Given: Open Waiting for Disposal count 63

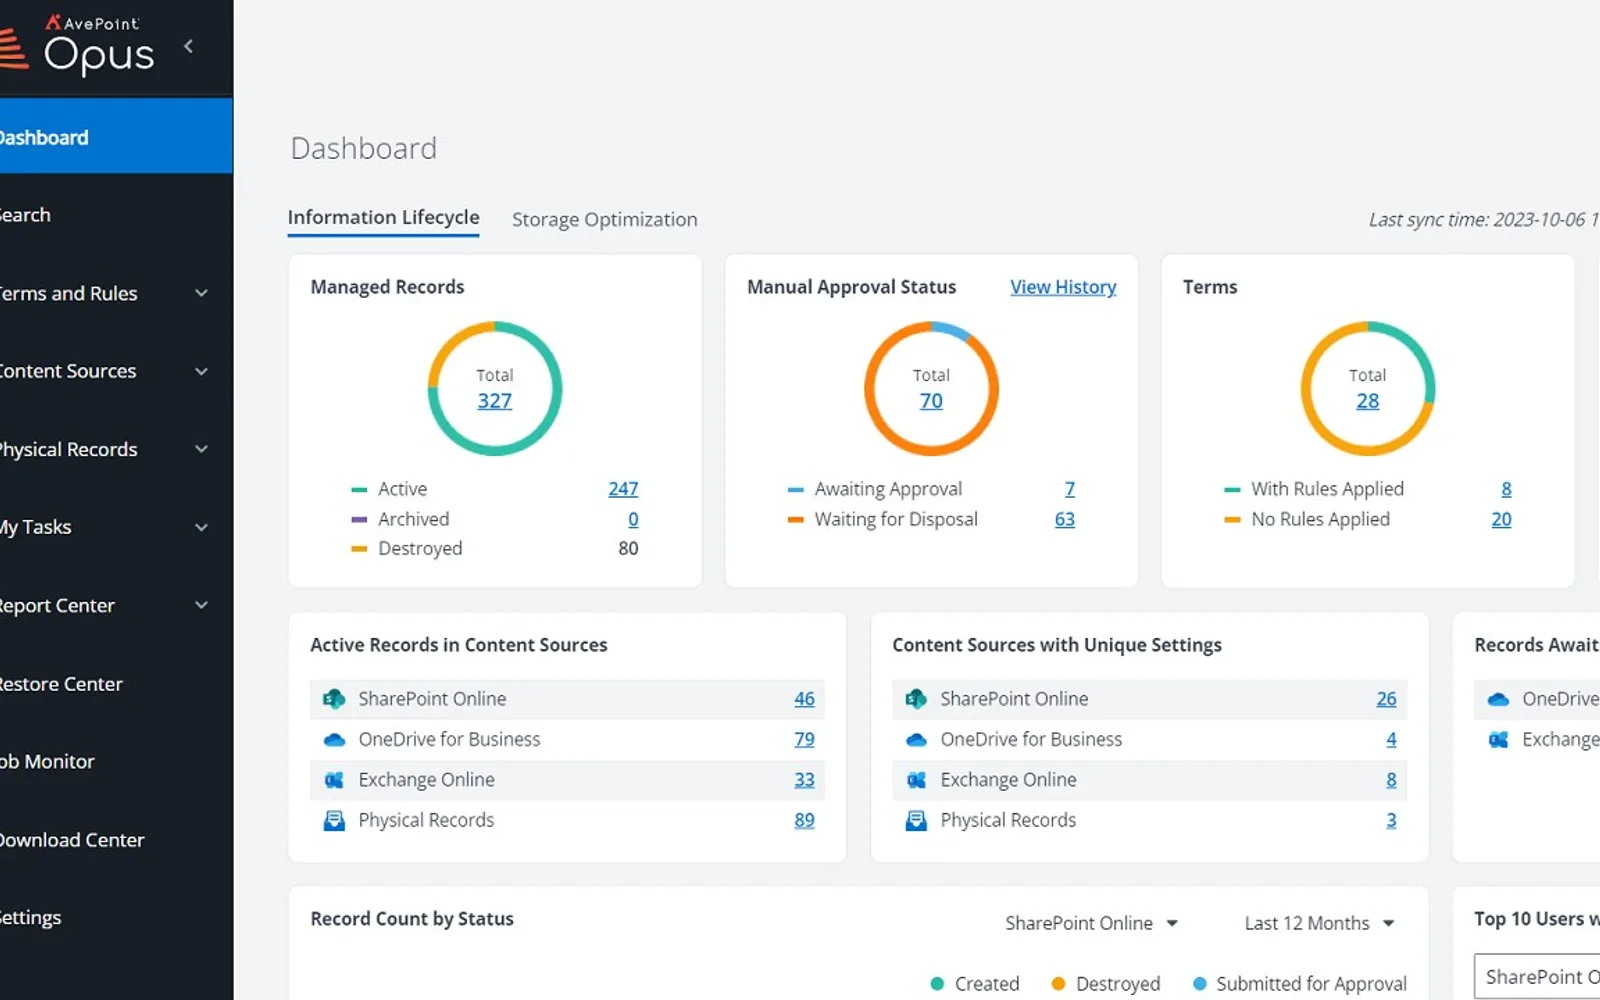Looking at the screenshot, I should (x=1065, y=519).
